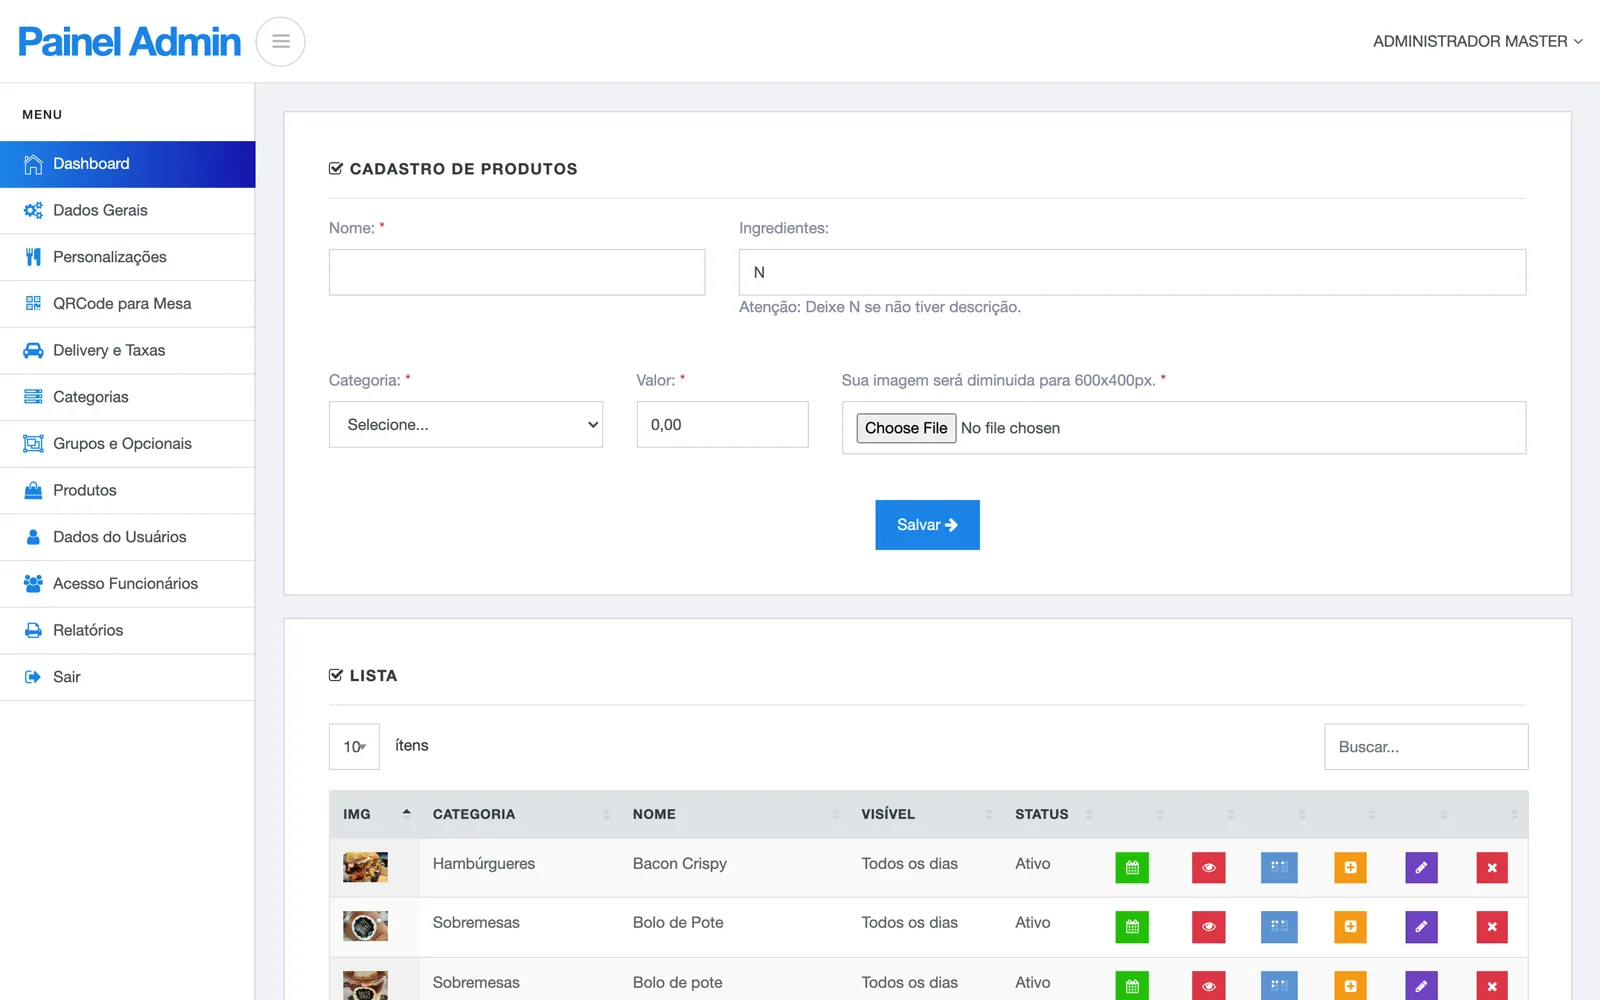This screenshot has height=1000, width=1600.
Task: Delete Bacon Crispy with red X icon
Action: [x=1492, y=867]
